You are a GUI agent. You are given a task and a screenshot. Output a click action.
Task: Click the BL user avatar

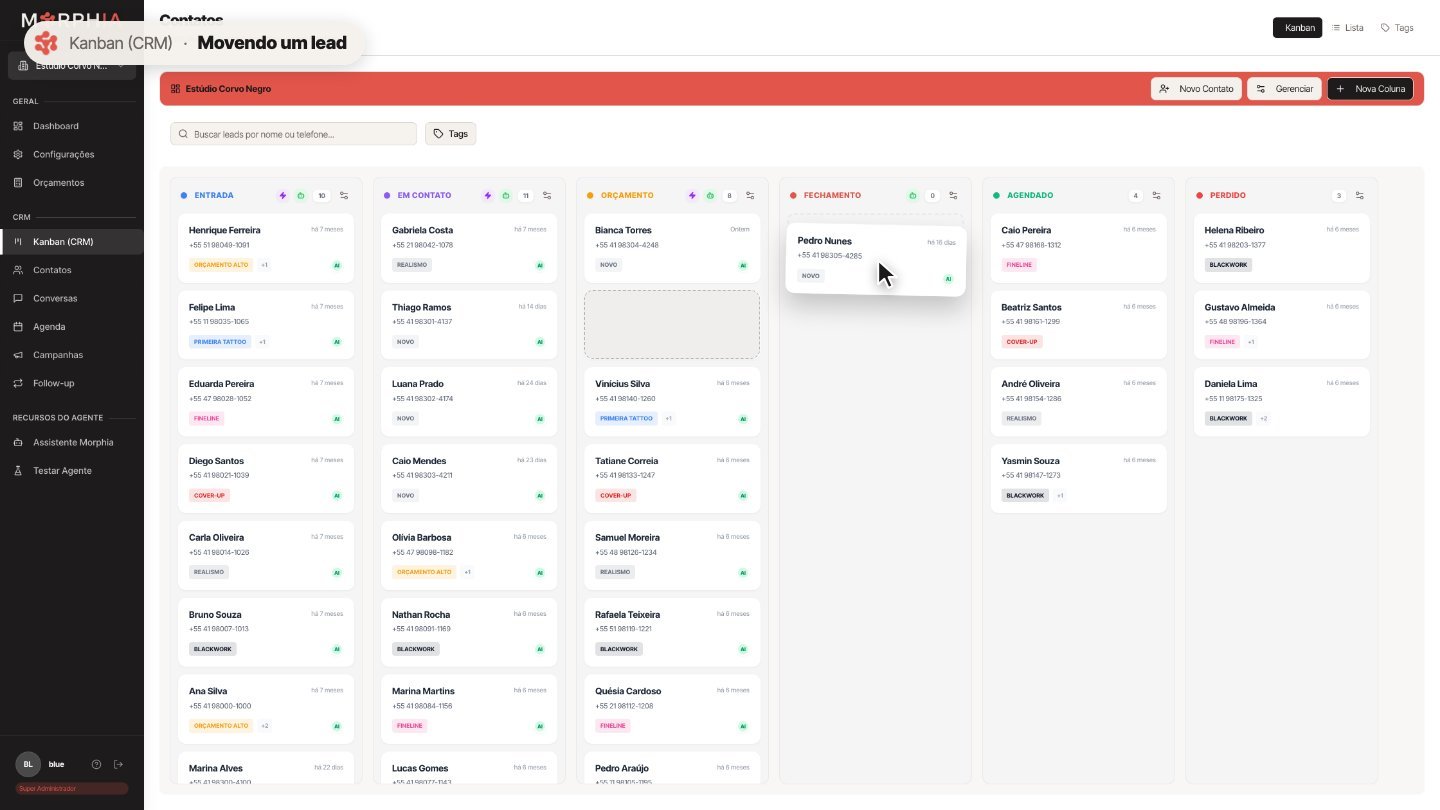(x=28, y=764)
